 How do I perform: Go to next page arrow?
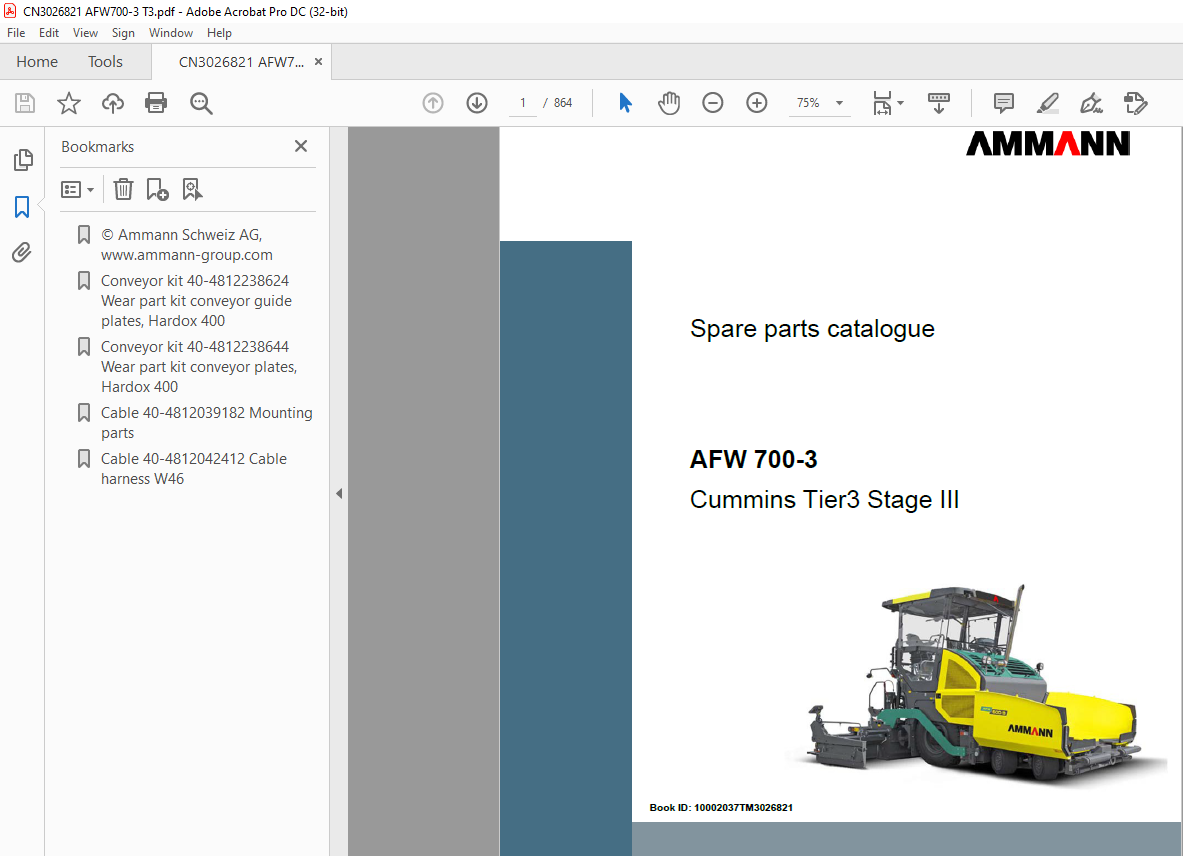(477, 103)
